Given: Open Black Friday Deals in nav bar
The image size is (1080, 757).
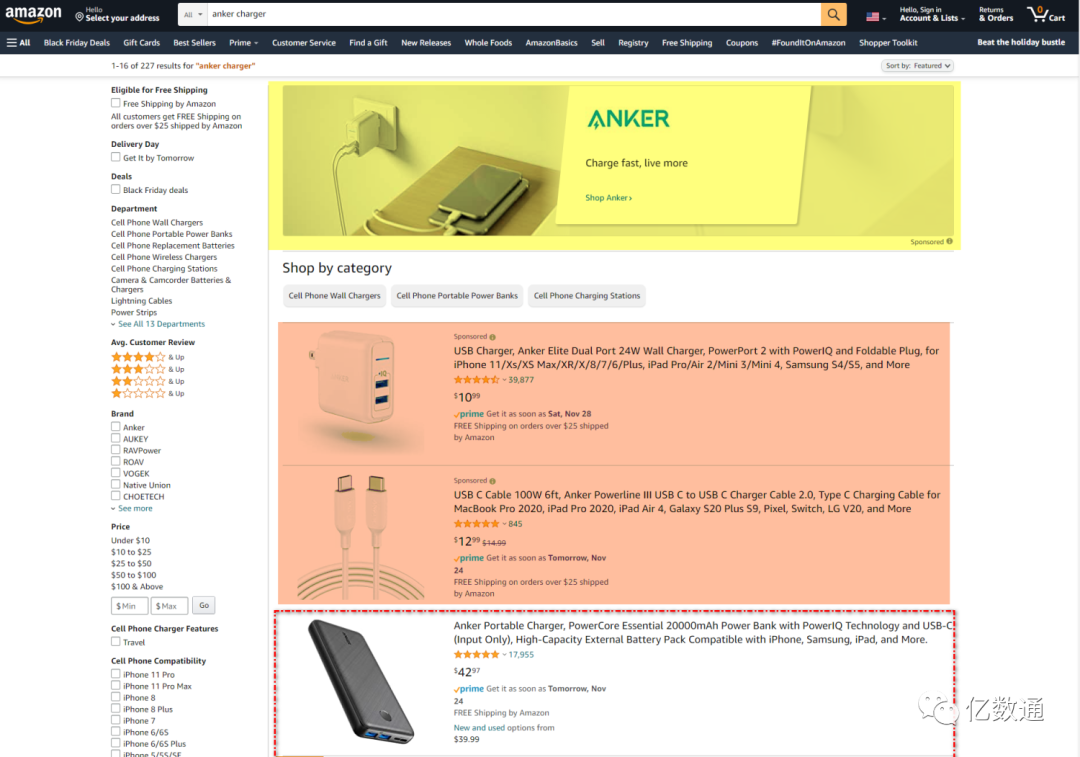Looking at the screenshot, I should pyautogui.click(x=76, y=43).
